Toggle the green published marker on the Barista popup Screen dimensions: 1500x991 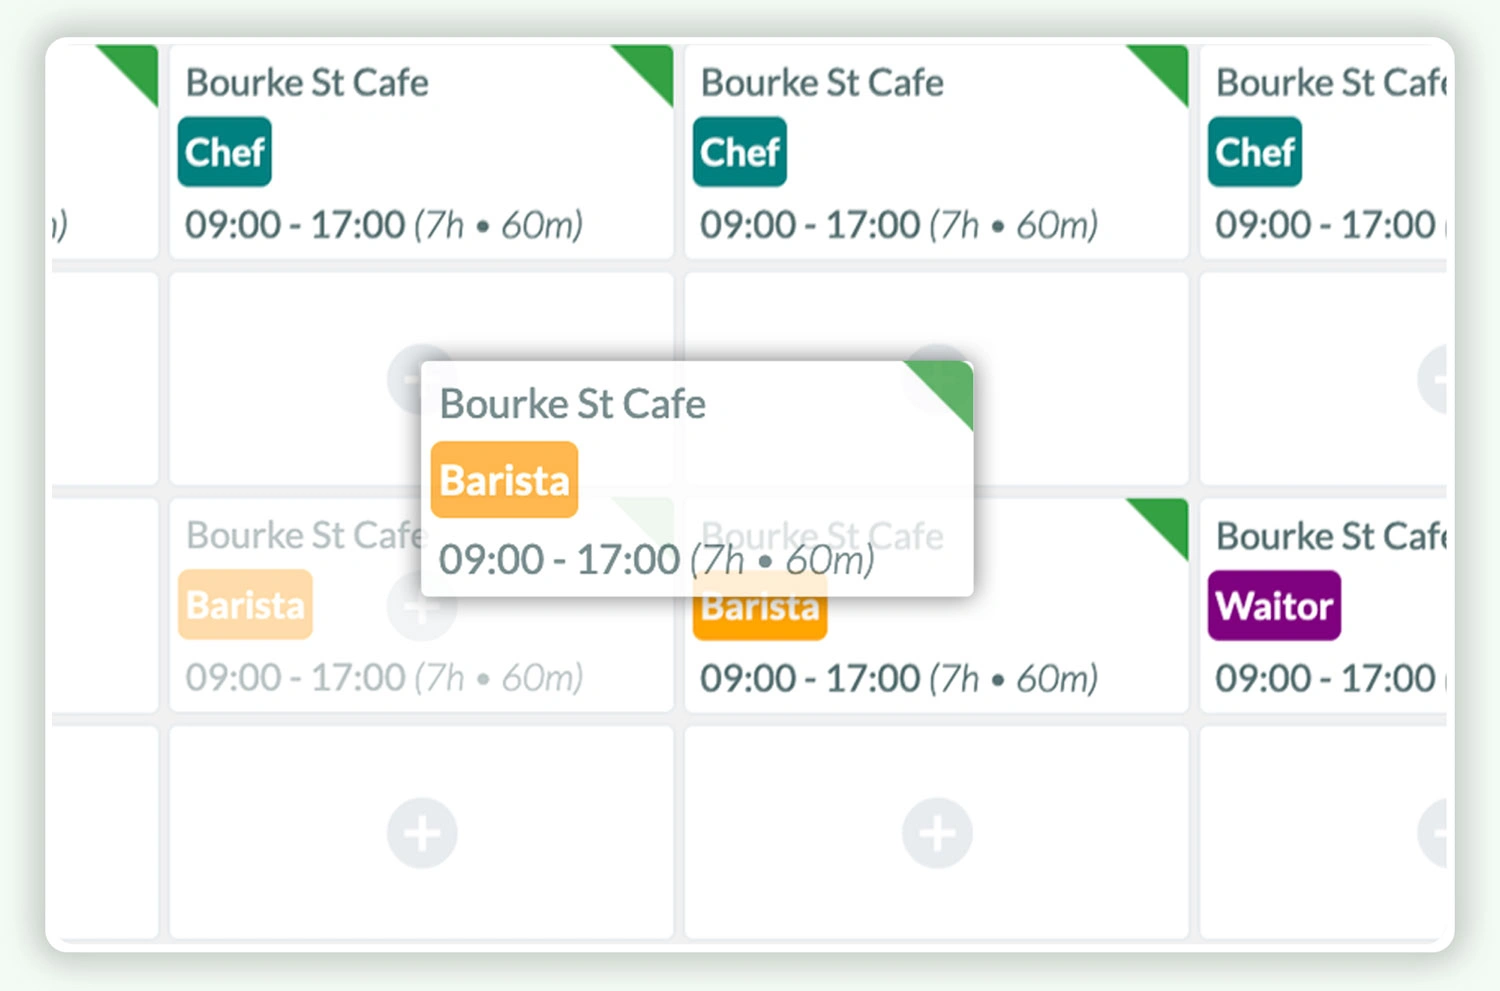pos(945,390)
